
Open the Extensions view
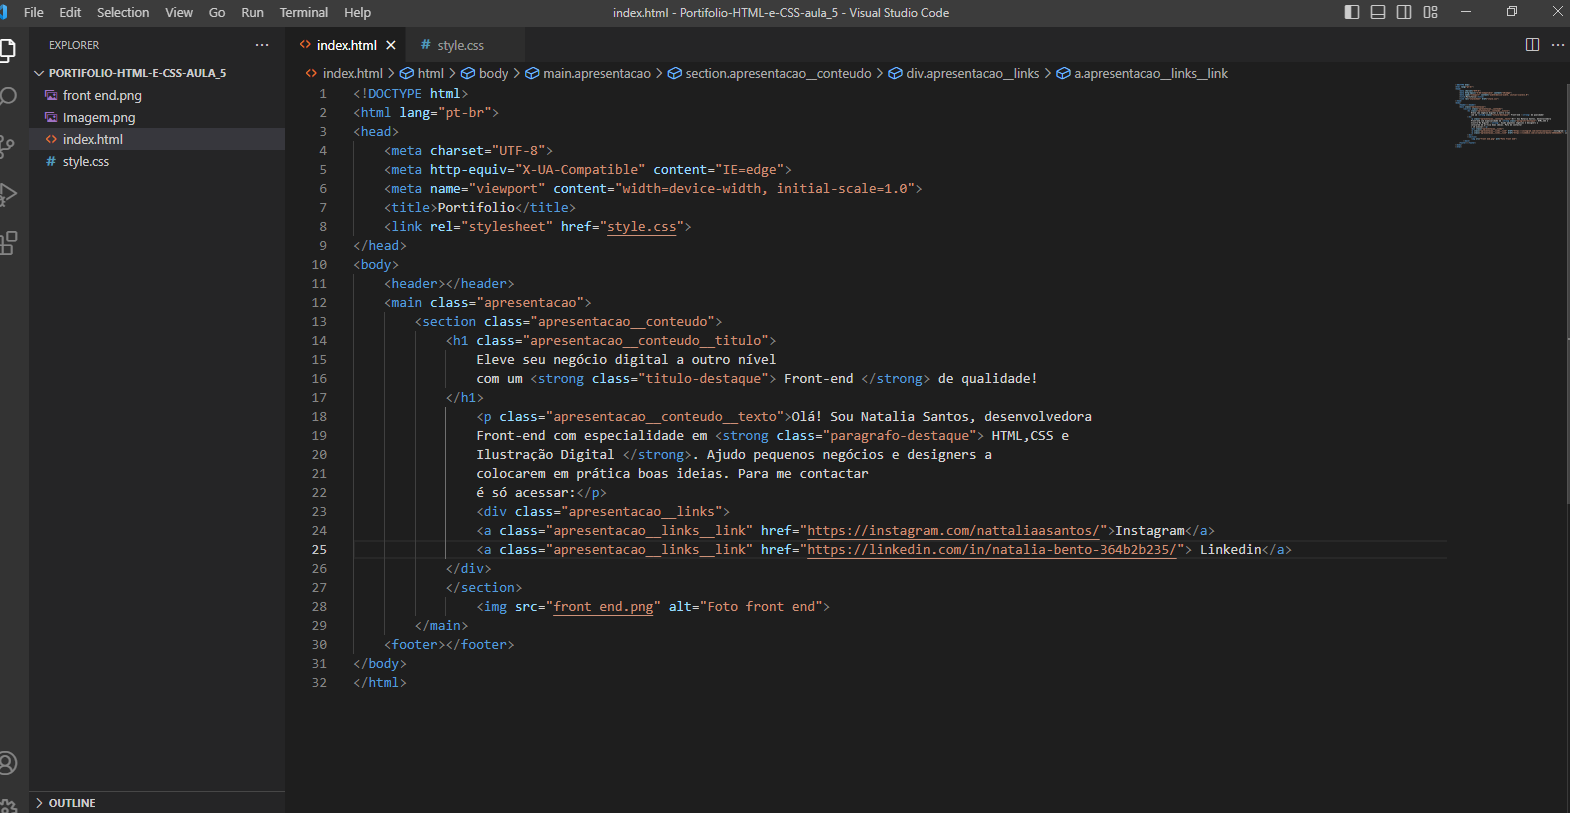point(7,242)
